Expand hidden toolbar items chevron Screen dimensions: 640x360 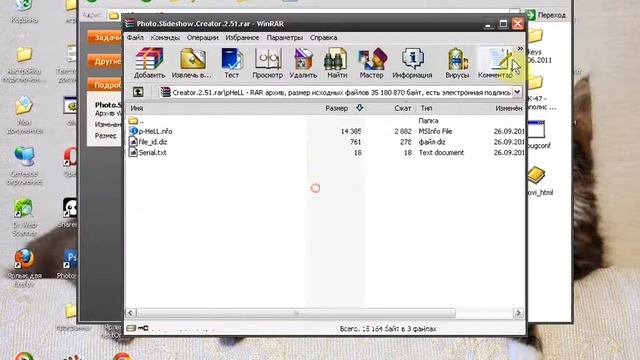[520, 49]
